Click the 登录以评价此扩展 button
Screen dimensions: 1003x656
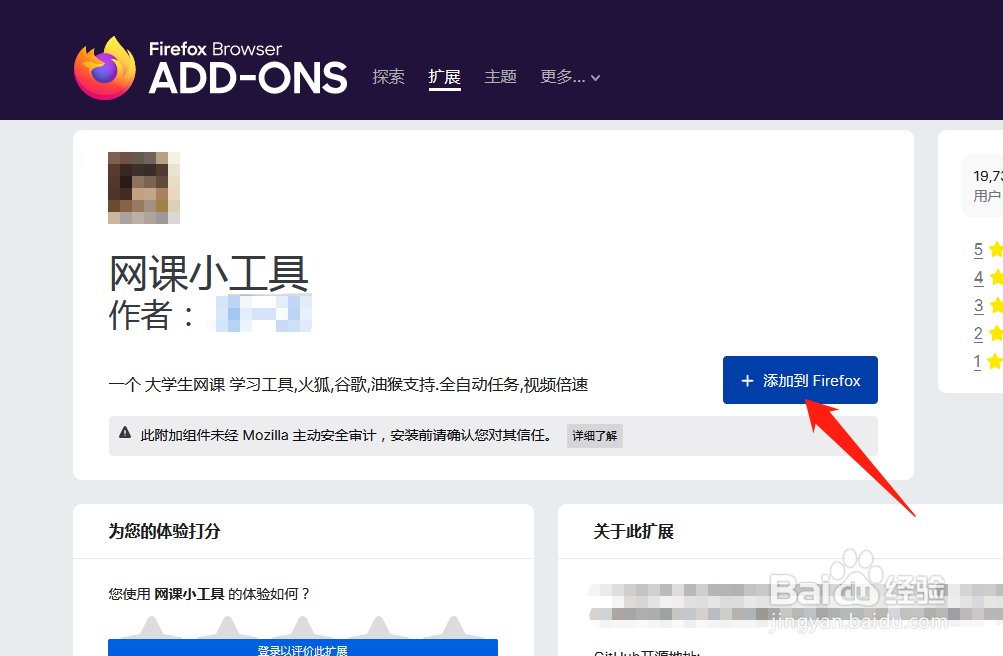[x=303, y=648]
